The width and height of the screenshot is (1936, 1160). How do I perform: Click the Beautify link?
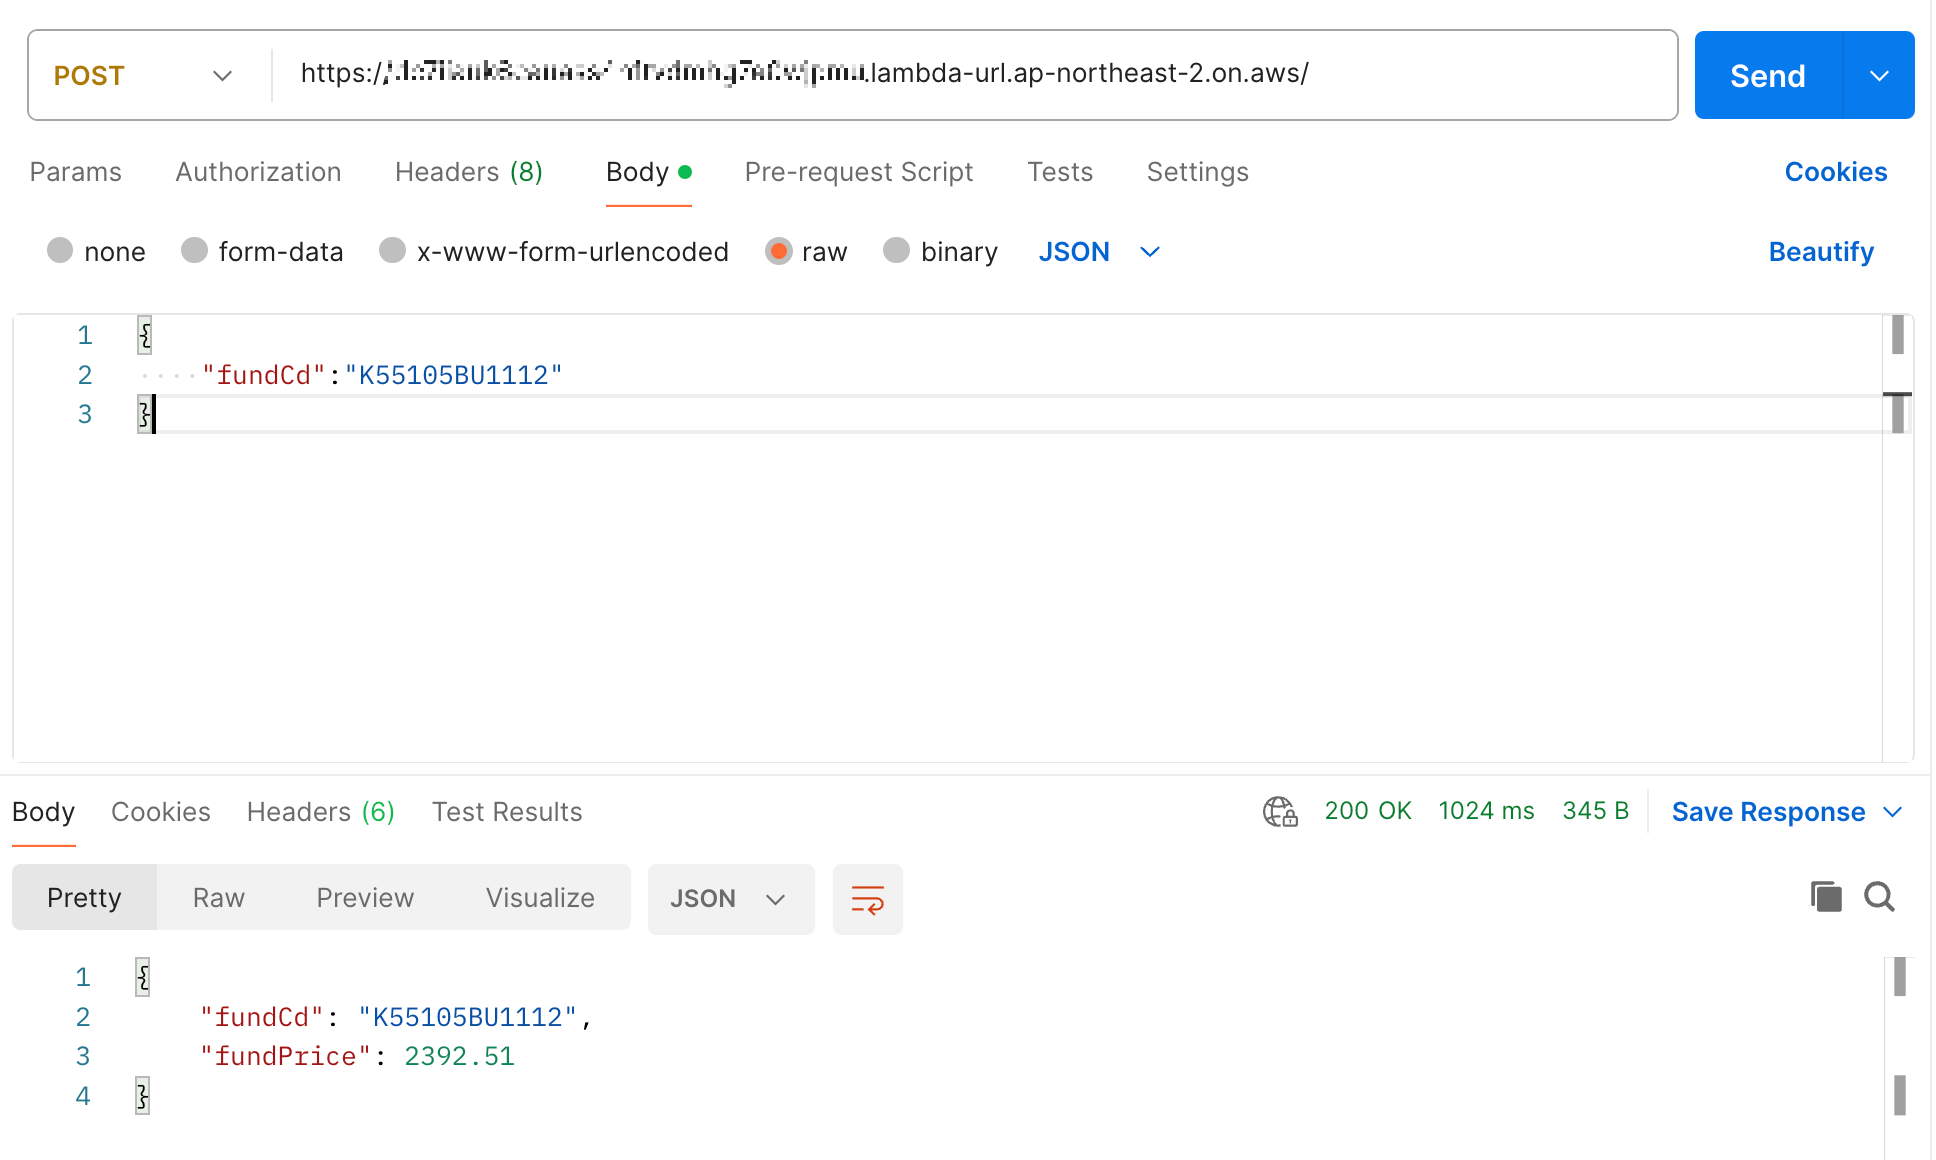[1820, 252]
